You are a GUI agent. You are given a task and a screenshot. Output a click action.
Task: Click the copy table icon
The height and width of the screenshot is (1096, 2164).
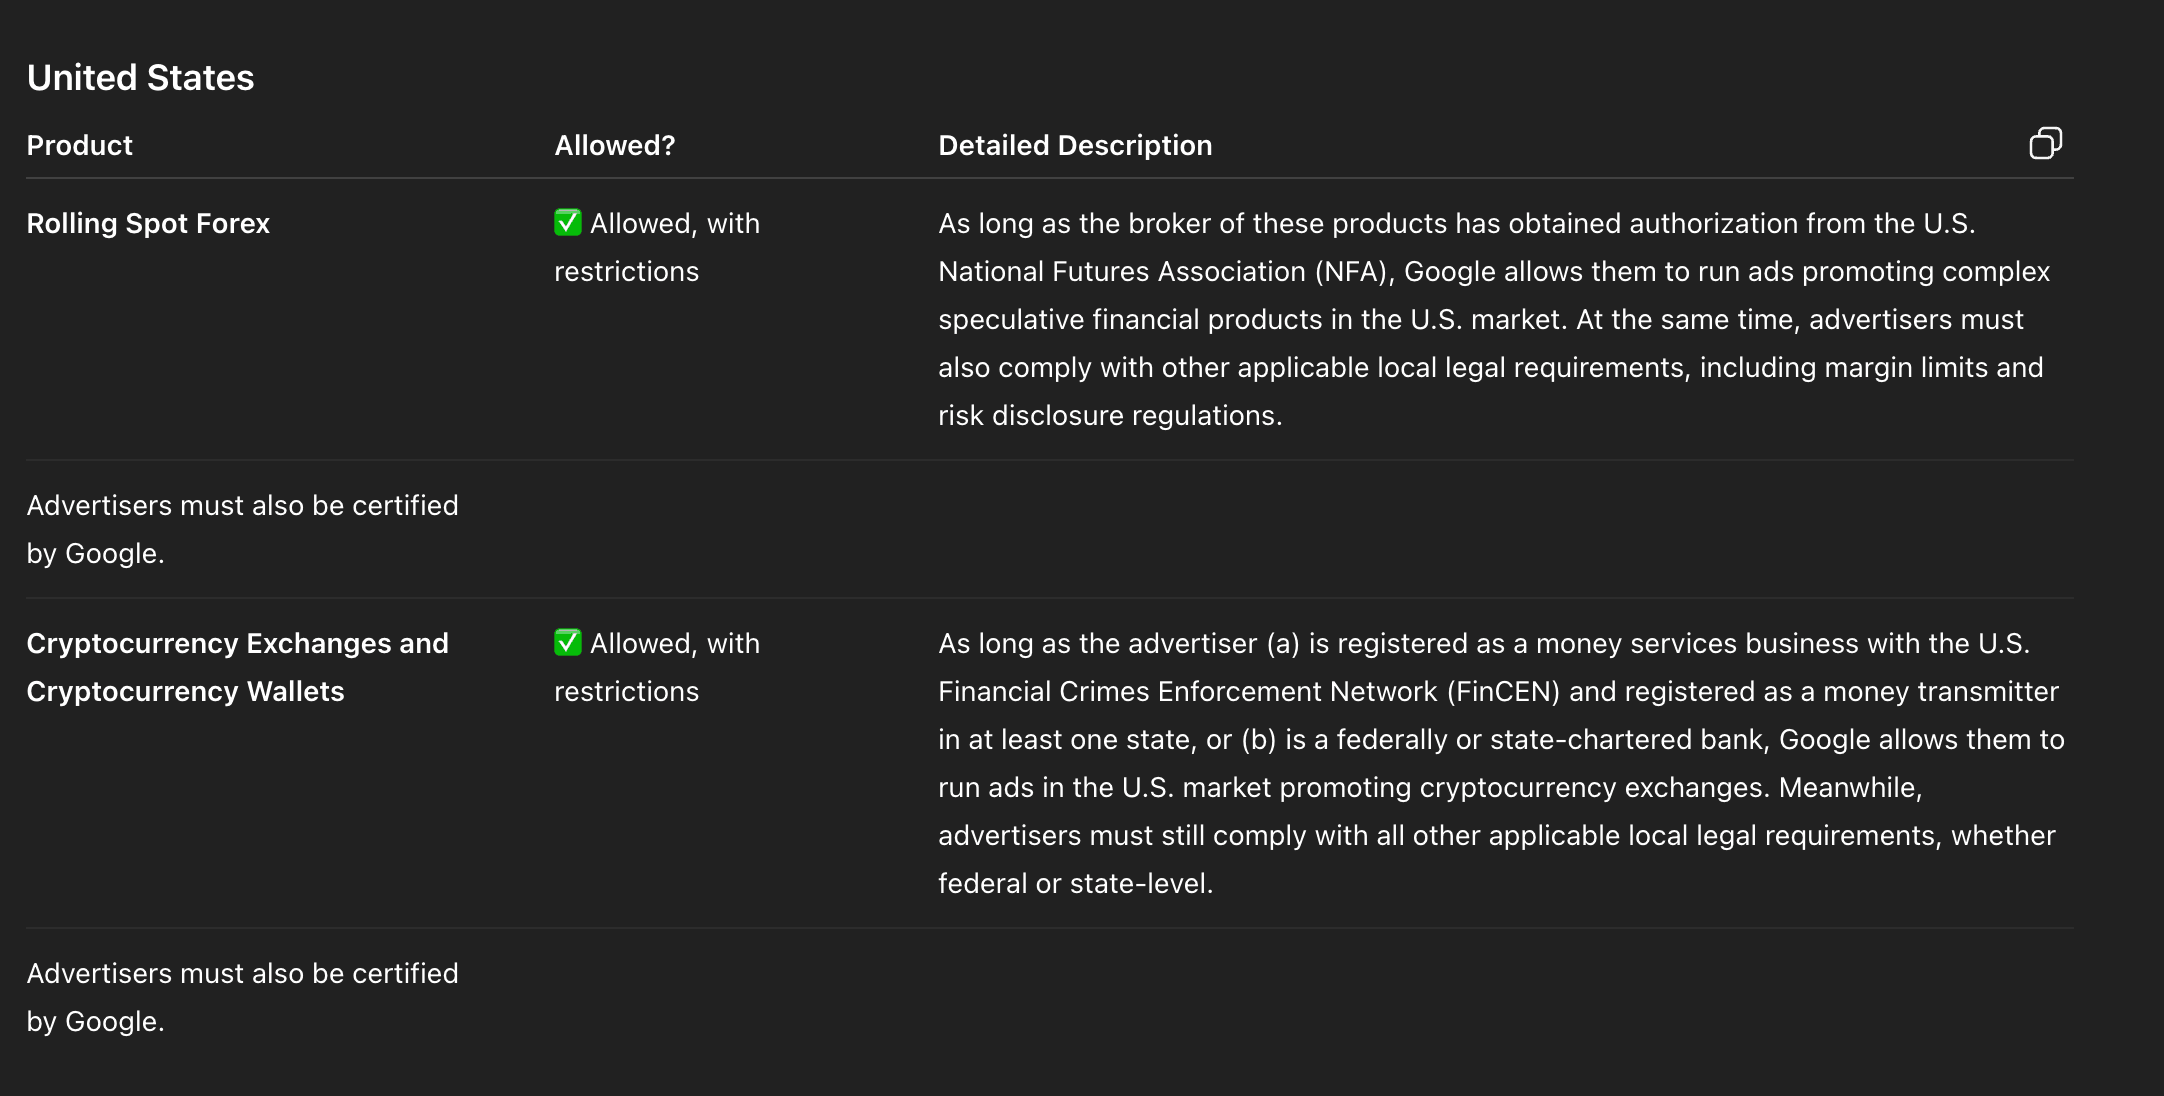click(x=2045, y=144)
